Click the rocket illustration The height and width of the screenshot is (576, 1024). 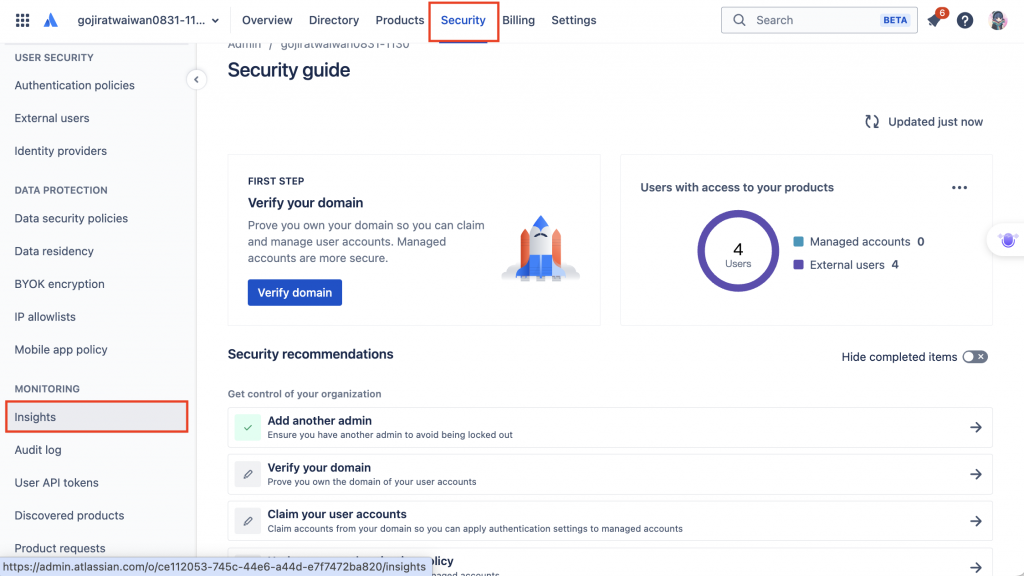[x=541, y=249]
